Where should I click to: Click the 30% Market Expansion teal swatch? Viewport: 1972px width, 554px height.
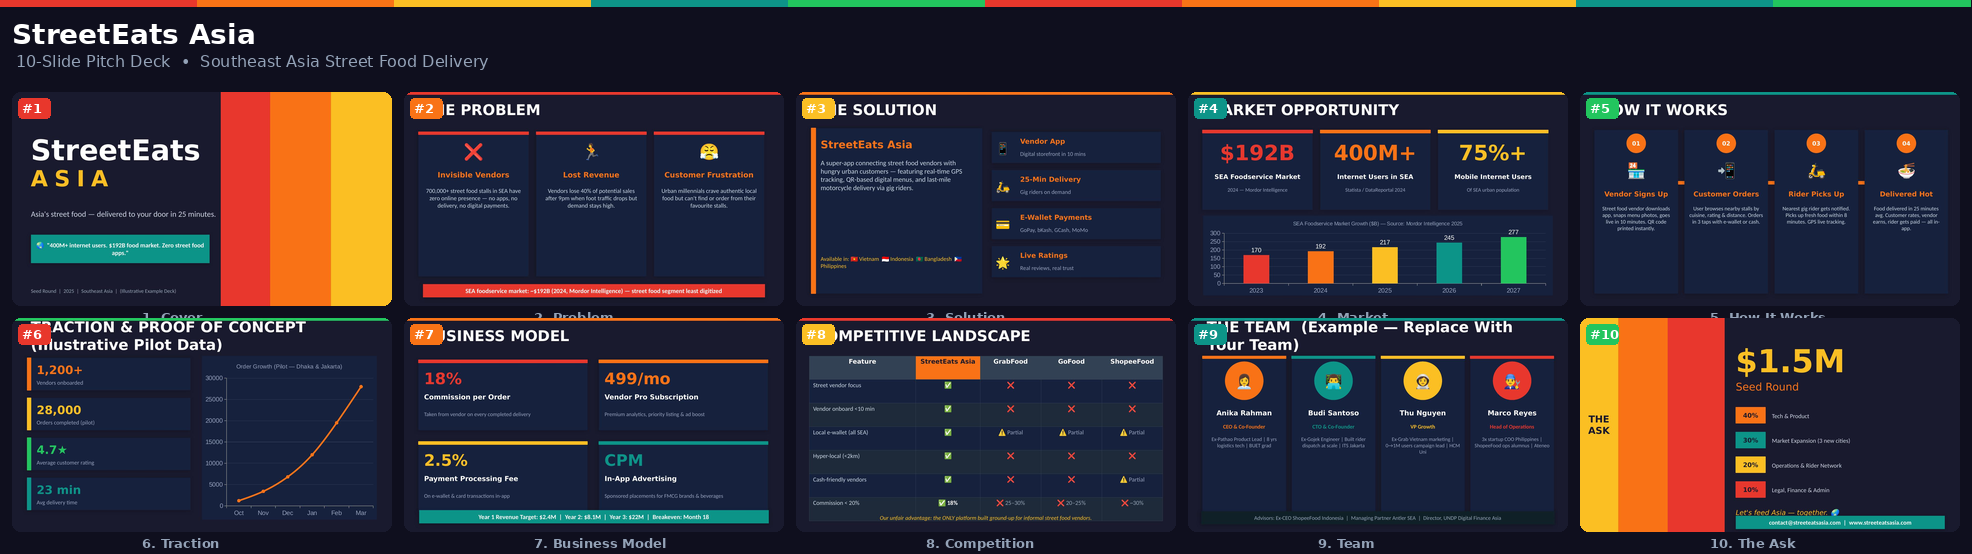(1750, 440)
